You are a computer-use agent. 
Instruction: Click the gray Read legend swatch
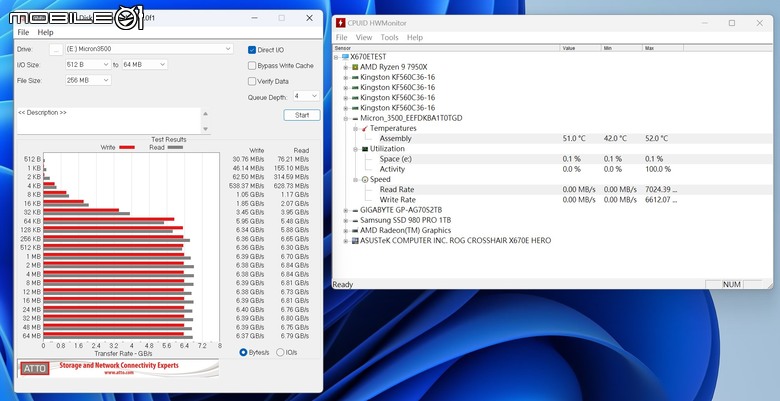[175, 147]
